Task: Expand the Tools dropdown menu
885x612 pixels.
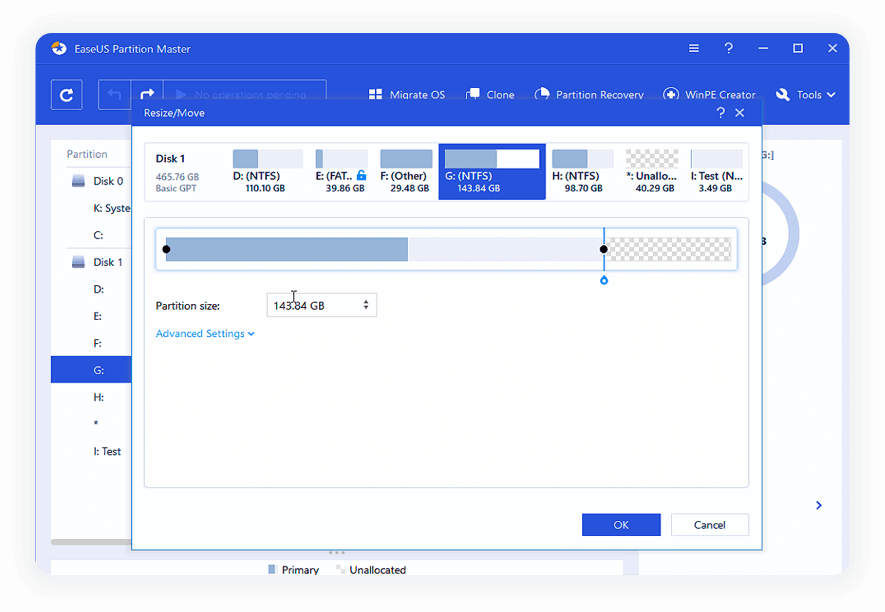Action: pos(805,95)
